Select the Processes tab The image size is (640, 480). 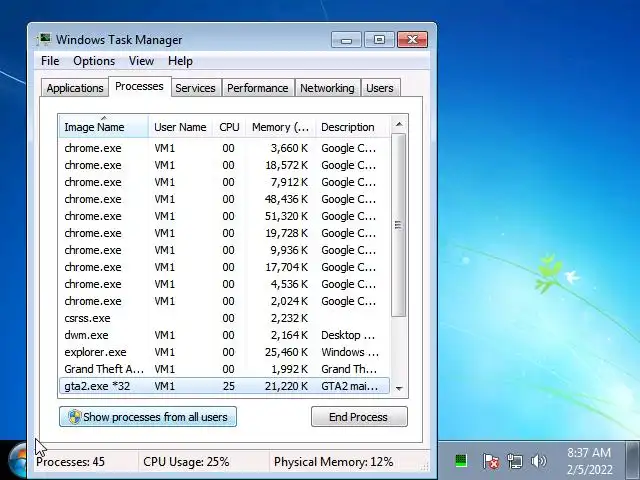click(139, 86)
